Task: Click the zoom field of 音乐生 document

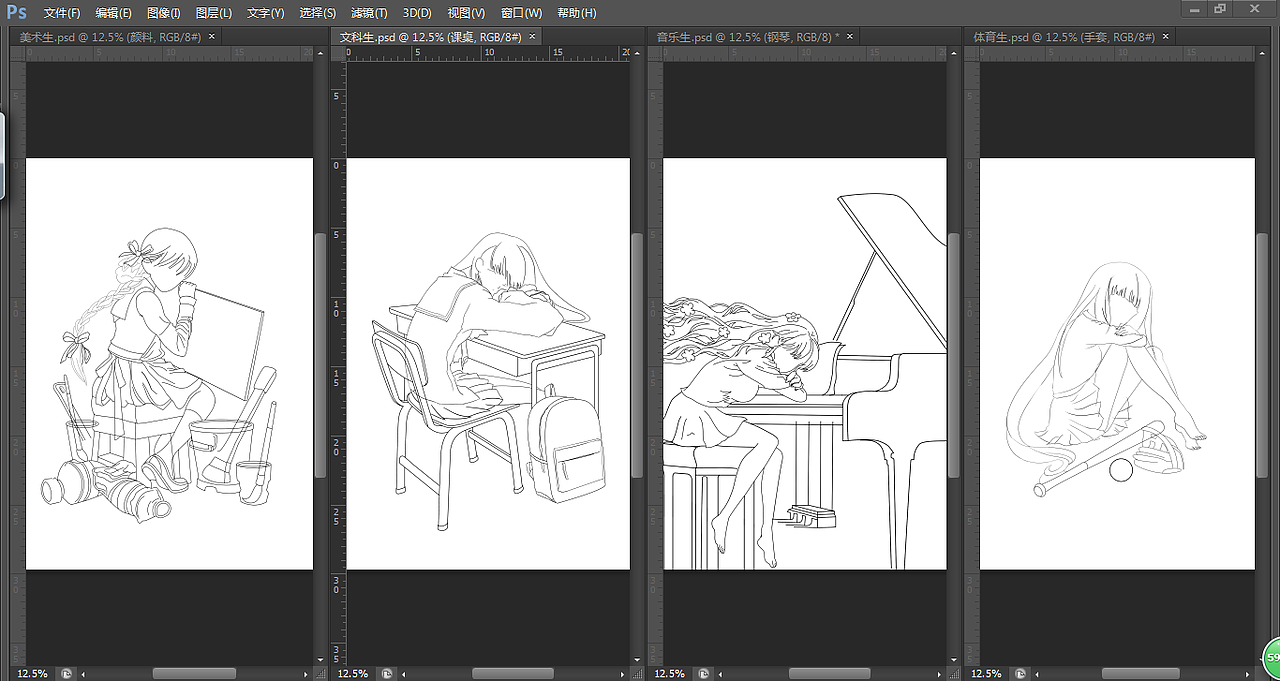Action: [669, 674]
